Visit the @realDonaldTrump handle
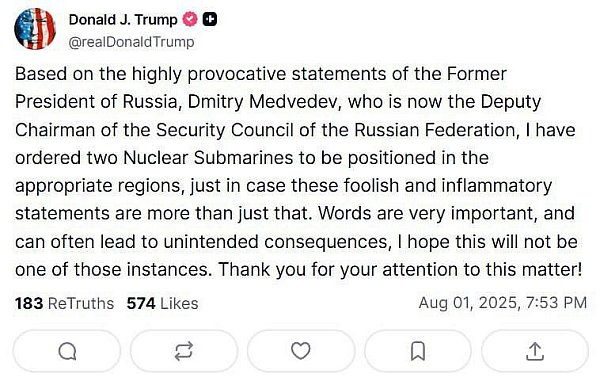 click(131, 42)
